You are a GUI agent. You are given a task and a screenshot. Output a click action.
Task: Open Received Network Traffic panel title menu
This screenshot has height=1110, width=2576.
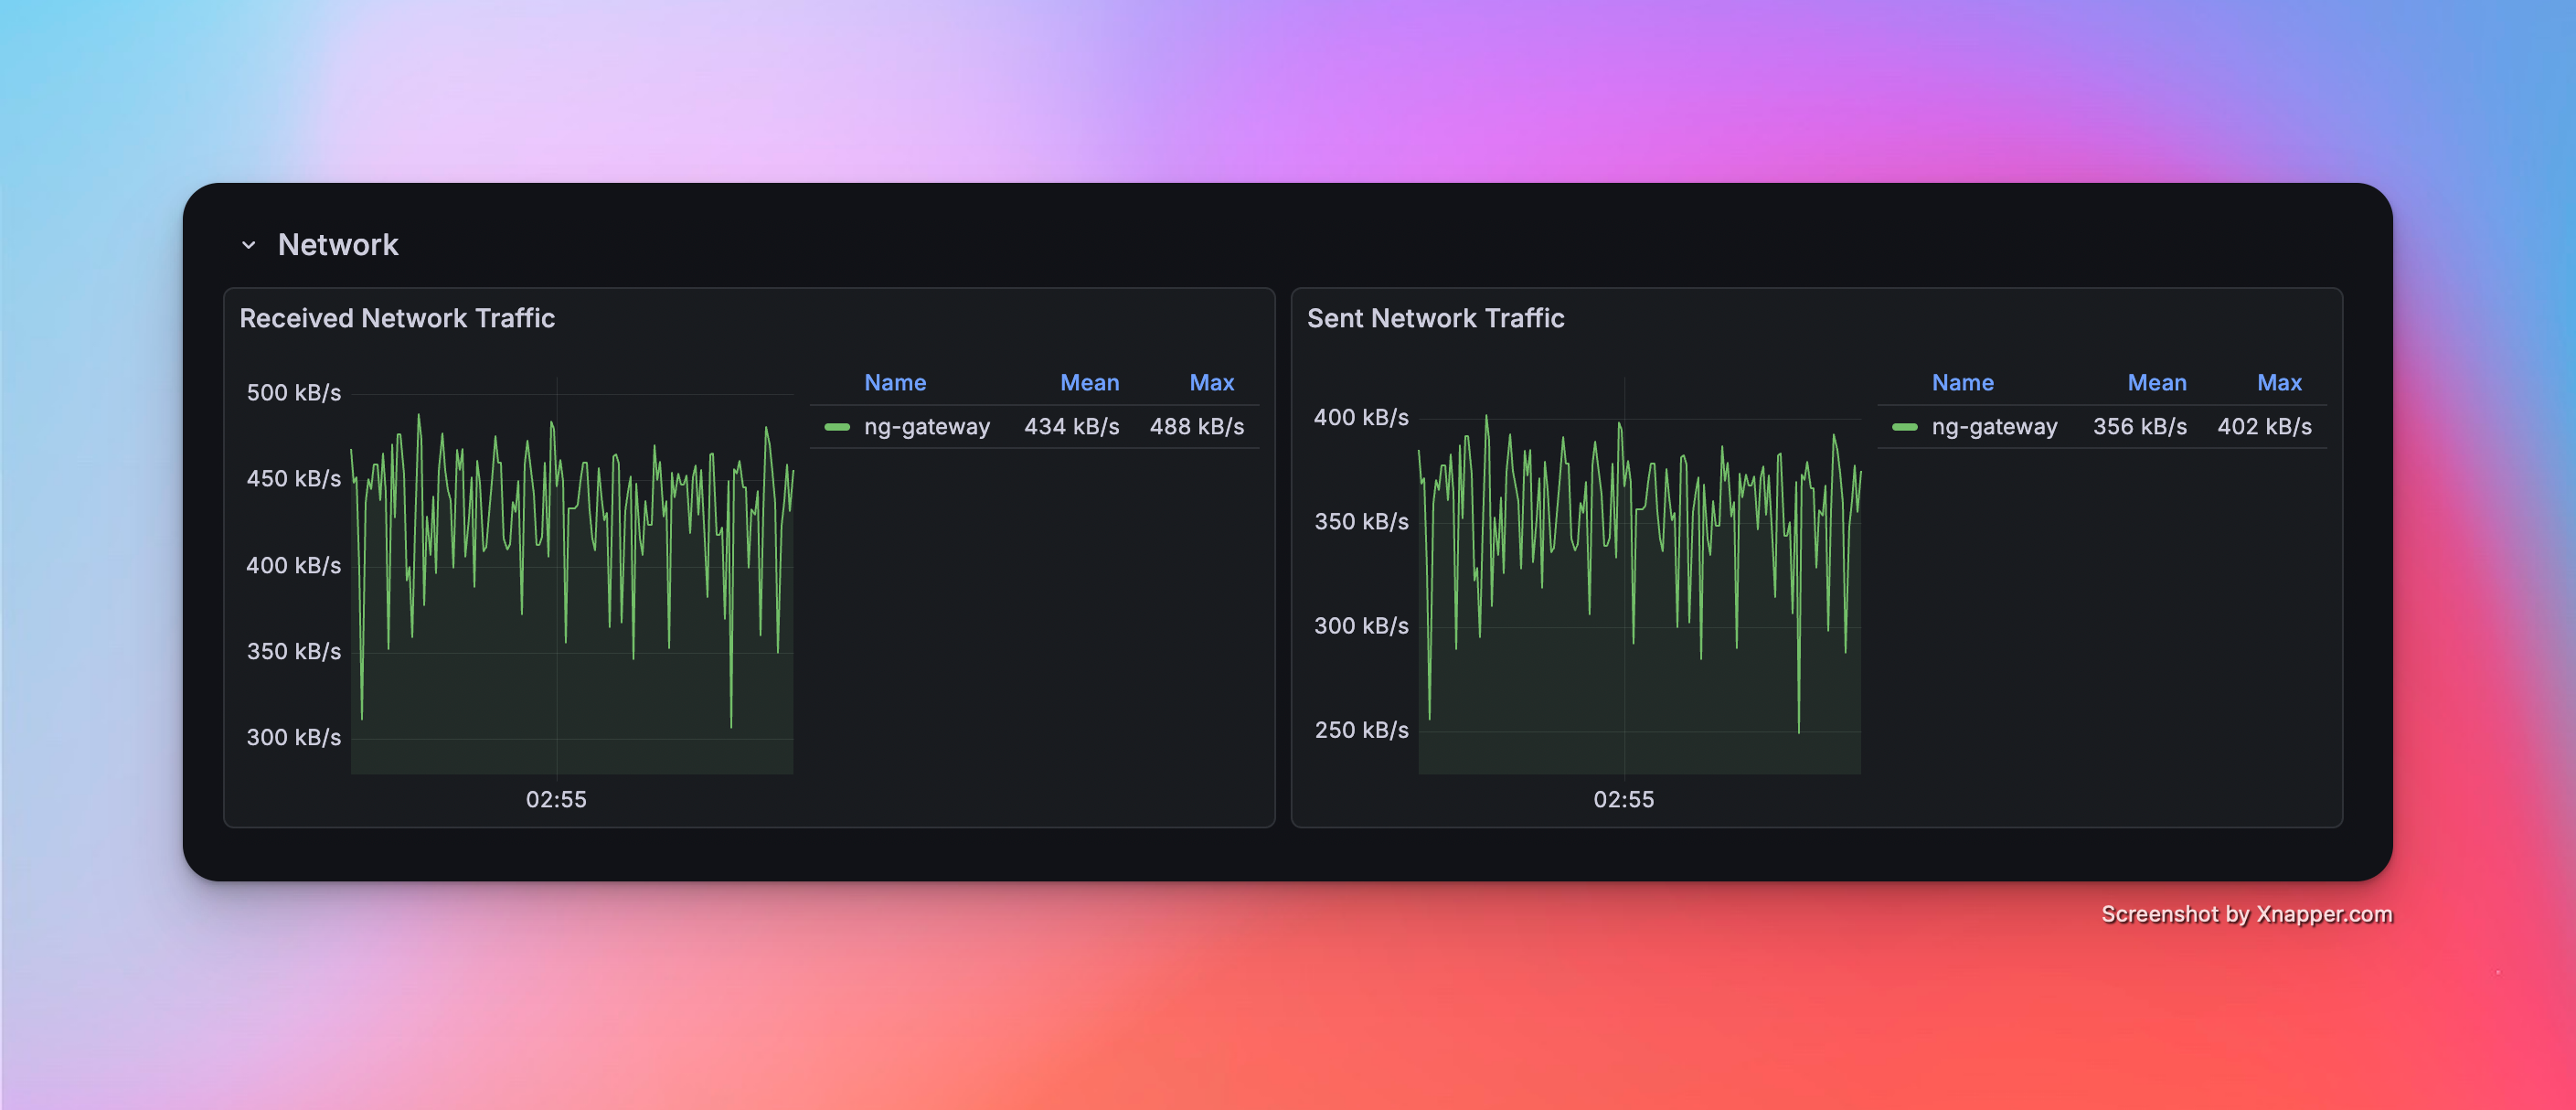click(x=397, y=318)
